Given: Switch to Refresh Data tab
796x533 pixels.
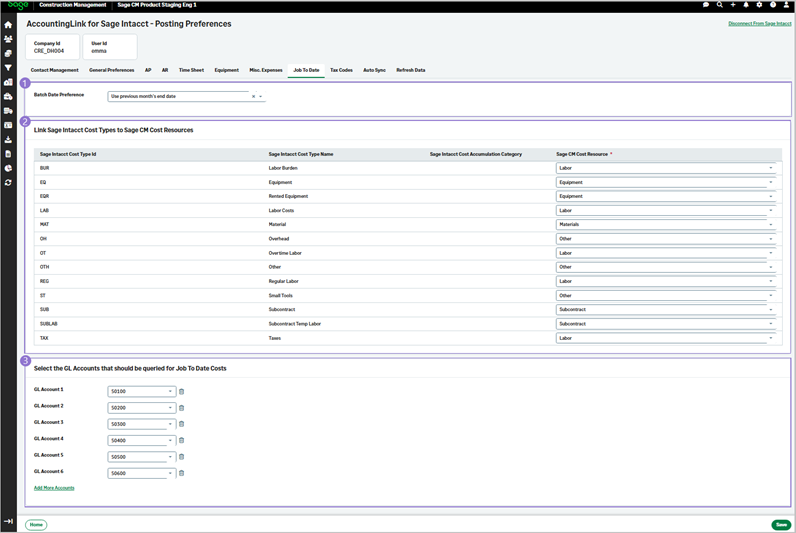Looking at the screenshot, I should tap(411, 70).
